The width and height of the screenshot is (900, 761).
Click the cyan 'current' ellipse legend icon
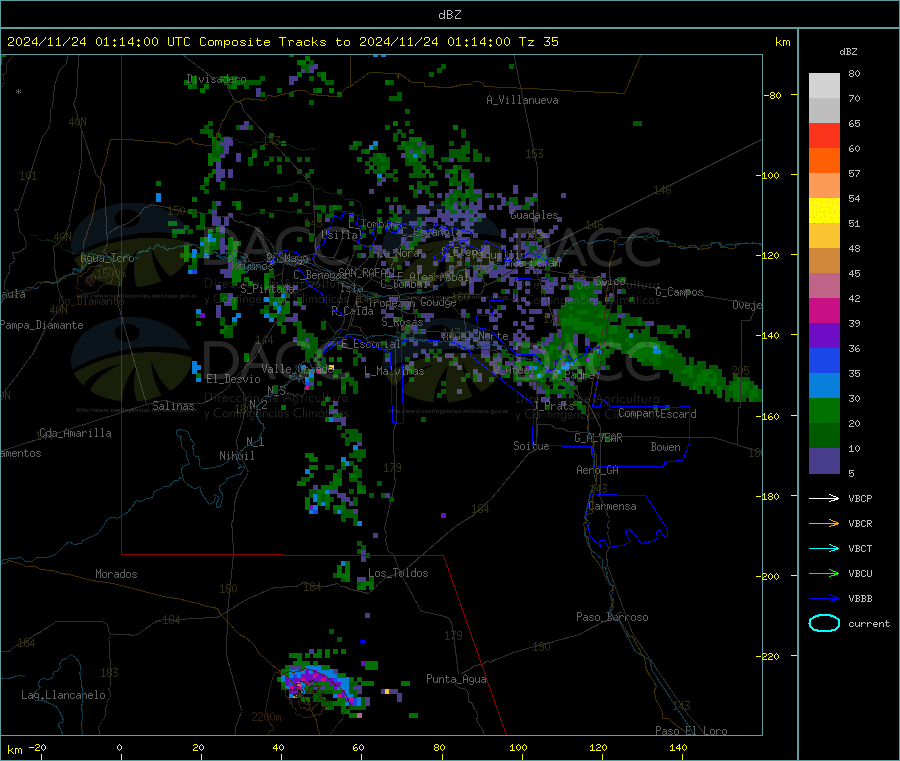pos(824,623)
